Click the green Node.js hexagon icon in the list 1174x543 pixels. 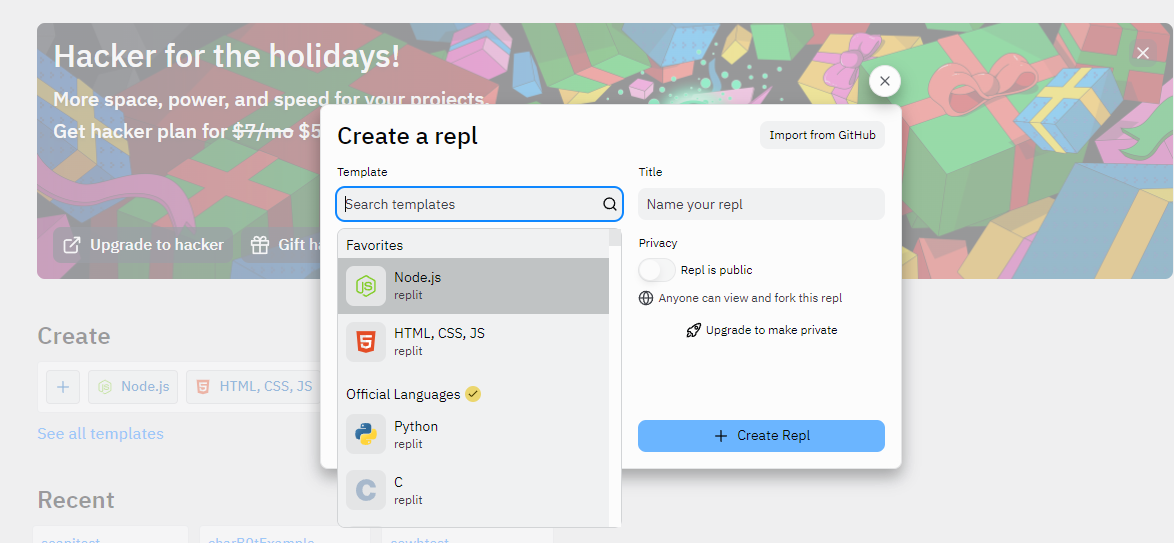pyautogui.click(x=366, y=286)
